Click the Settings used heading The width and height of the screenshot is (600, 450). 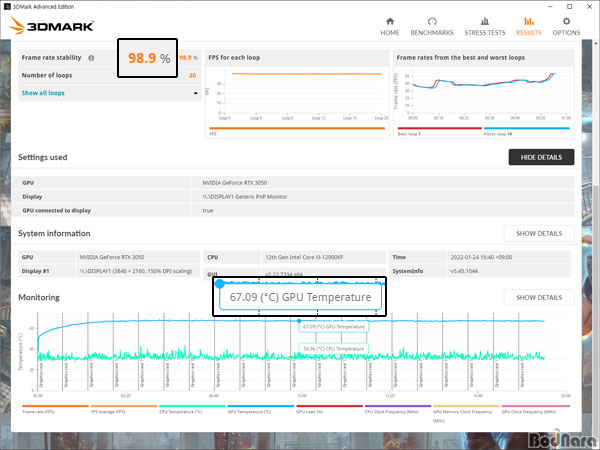(42, 157)
